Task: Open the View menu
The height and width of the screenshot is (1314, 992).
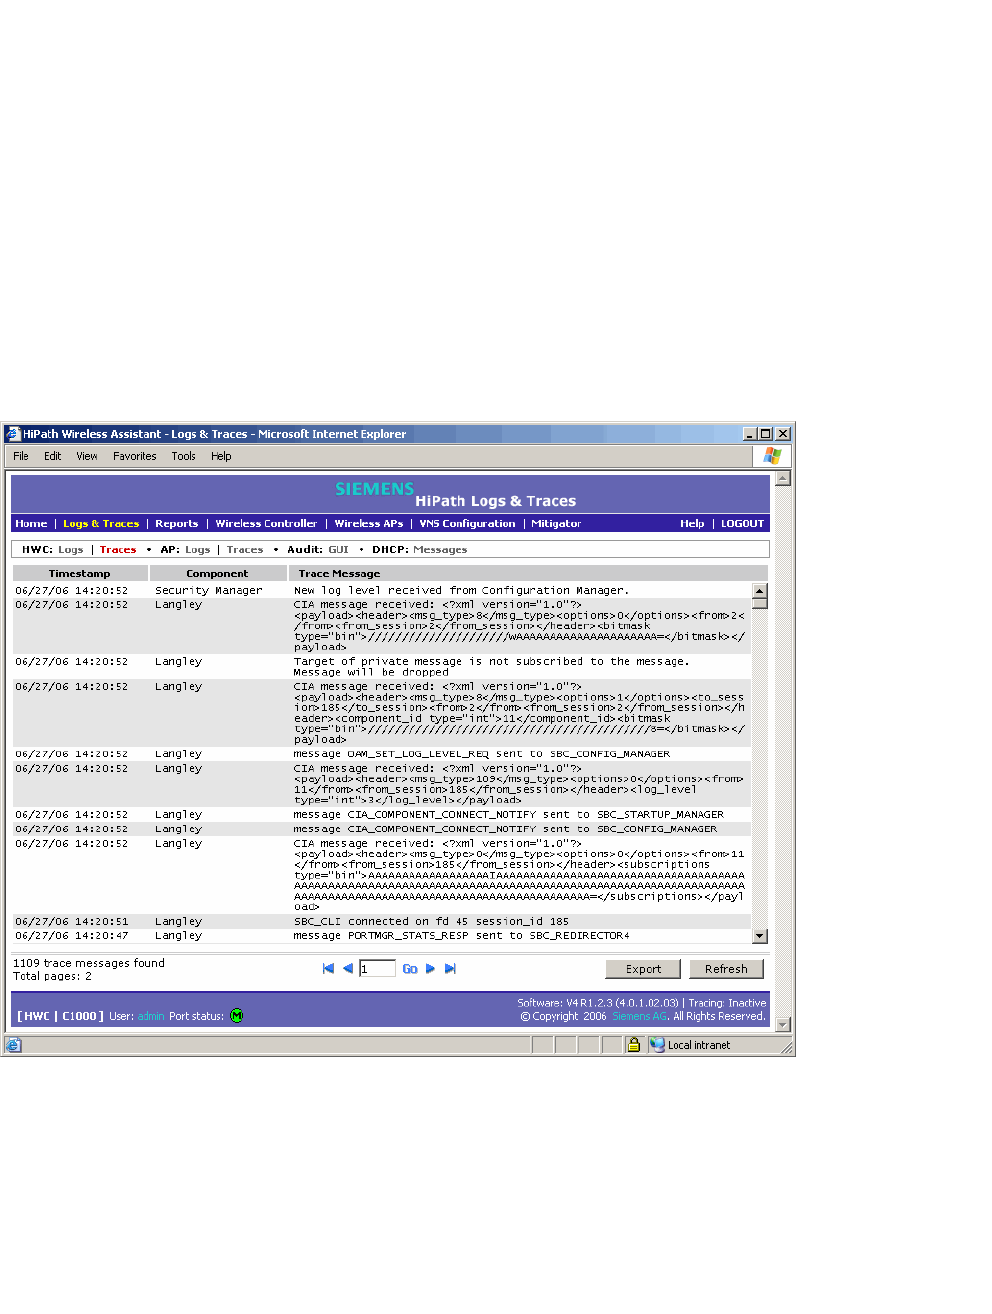Action: 87,456
